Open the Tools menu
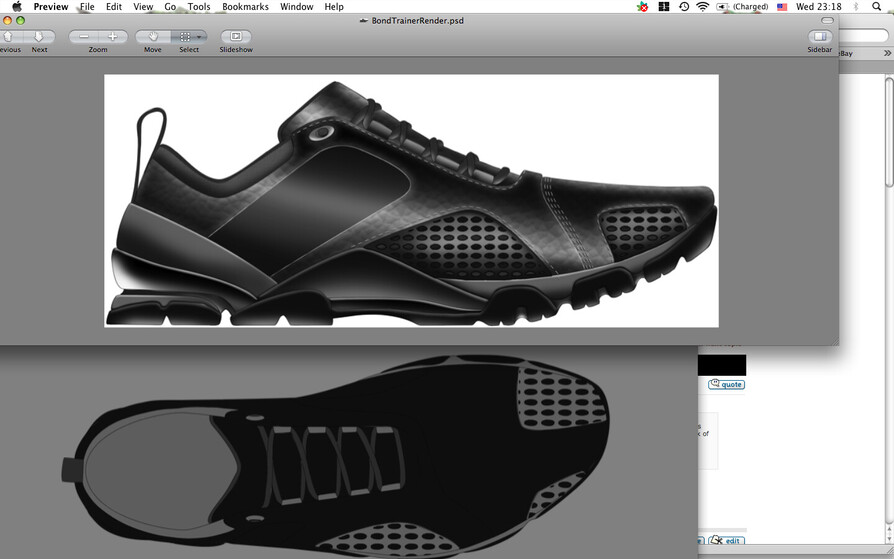The width and height of the screenshot is (894, 559). pyautogui.click(x=199, y=7)
